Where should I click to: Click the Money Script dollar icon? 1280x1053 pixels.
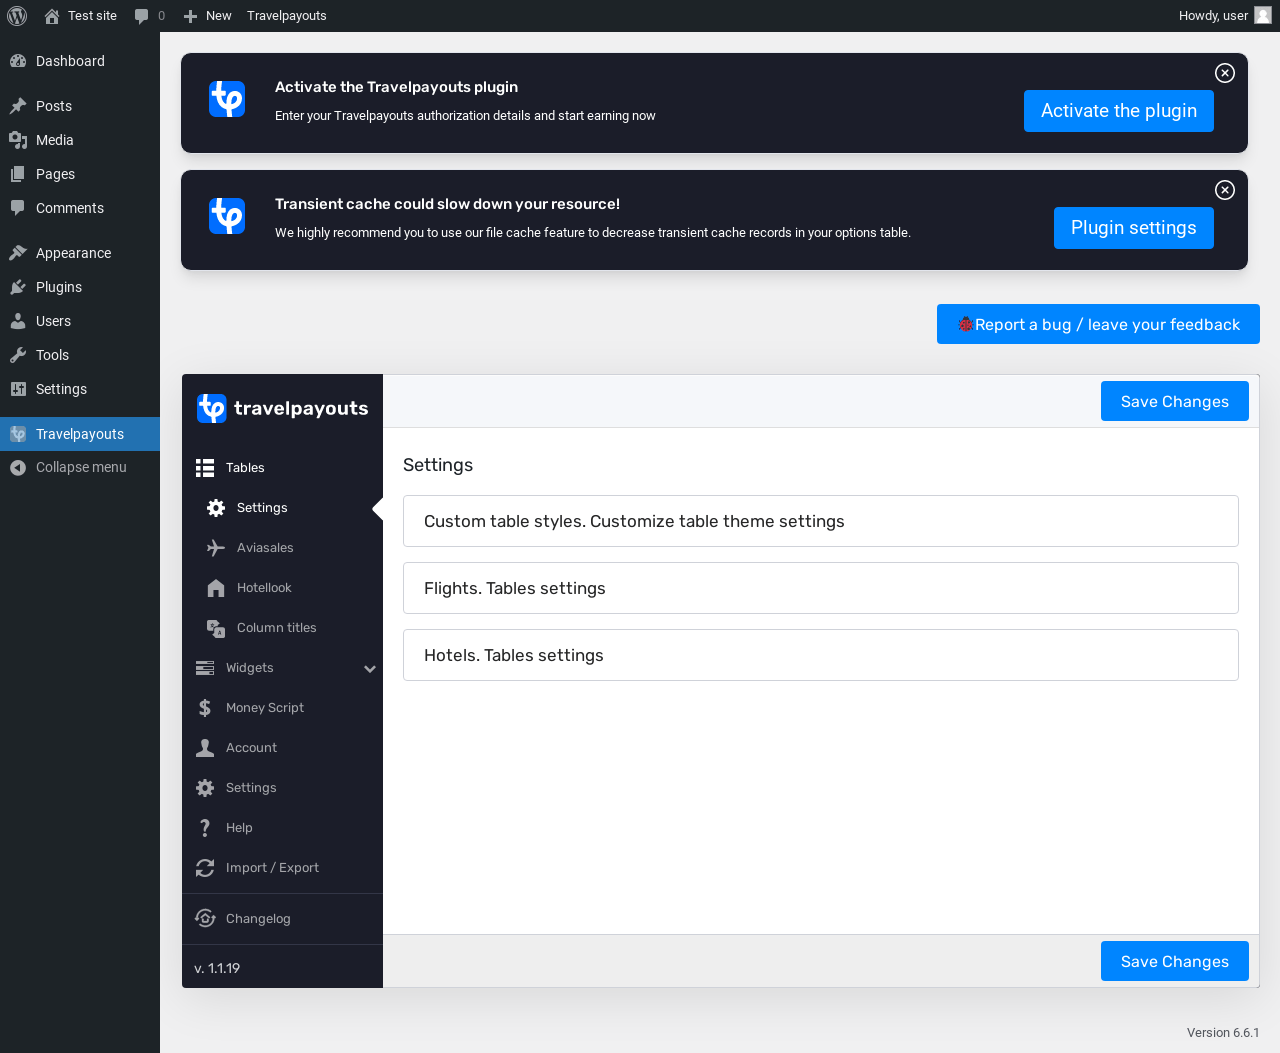tap(205, 708)
